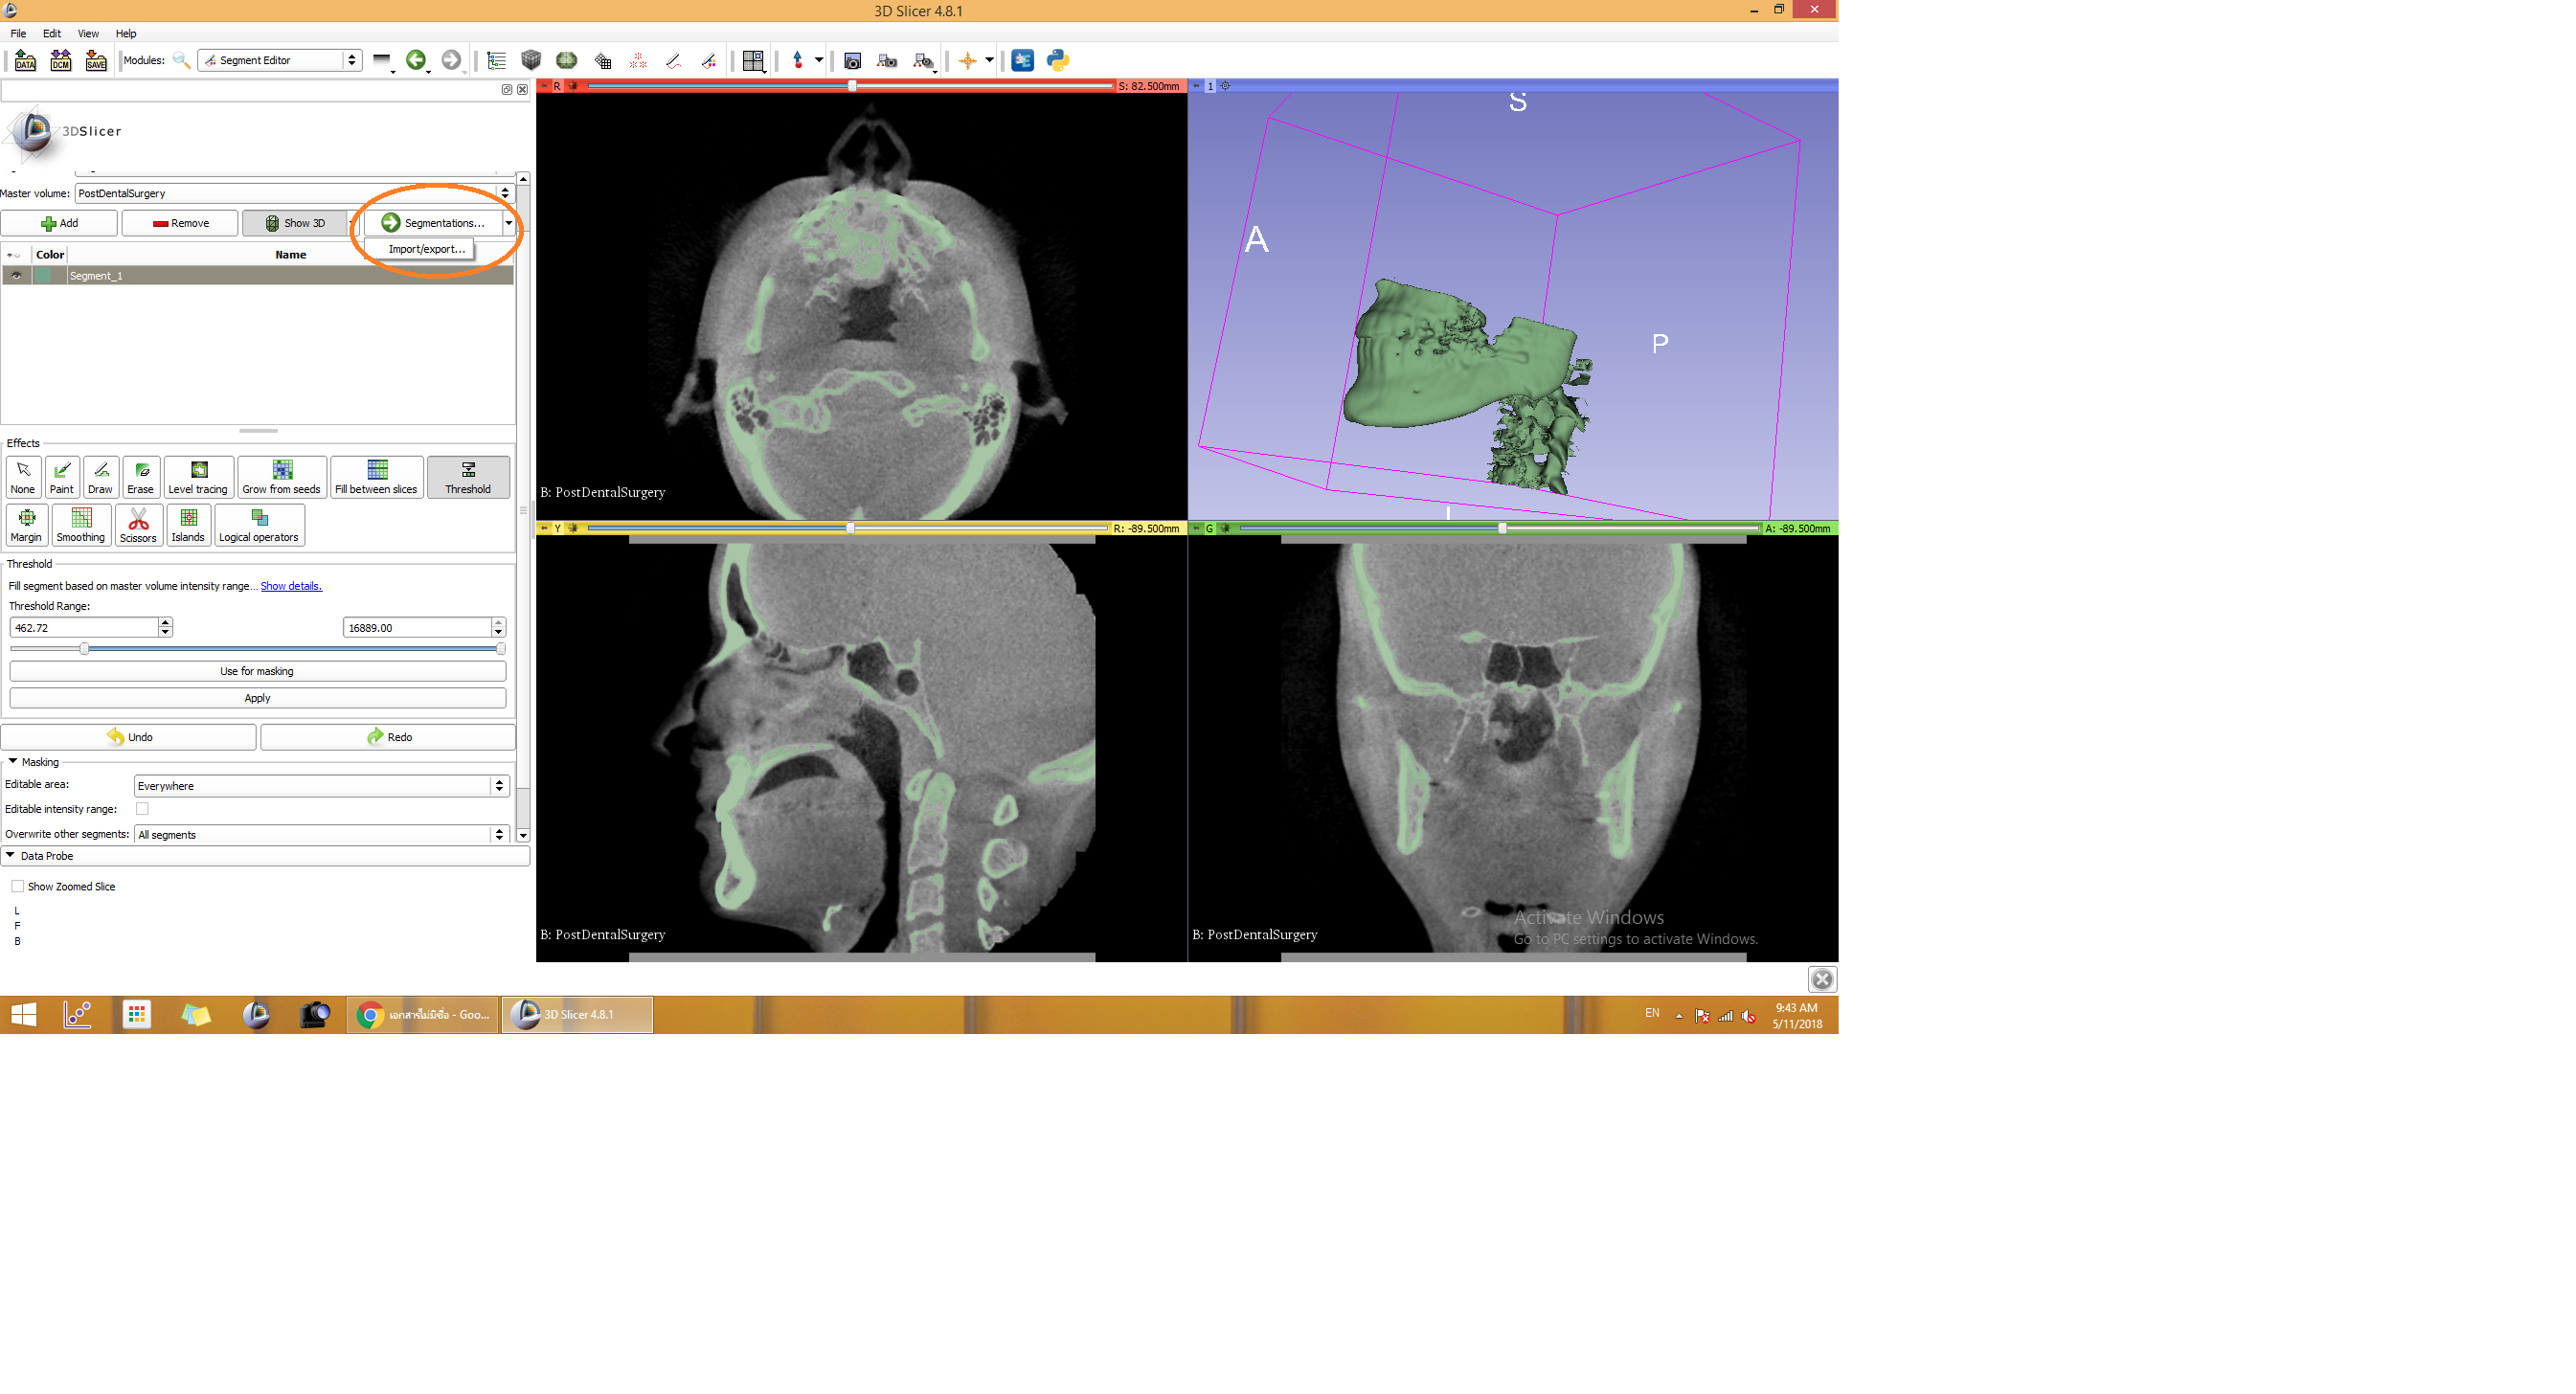The width and height of the screenshot is (2576, 1394).
Task: Click the Add segment button
Action: pos(59,223)
